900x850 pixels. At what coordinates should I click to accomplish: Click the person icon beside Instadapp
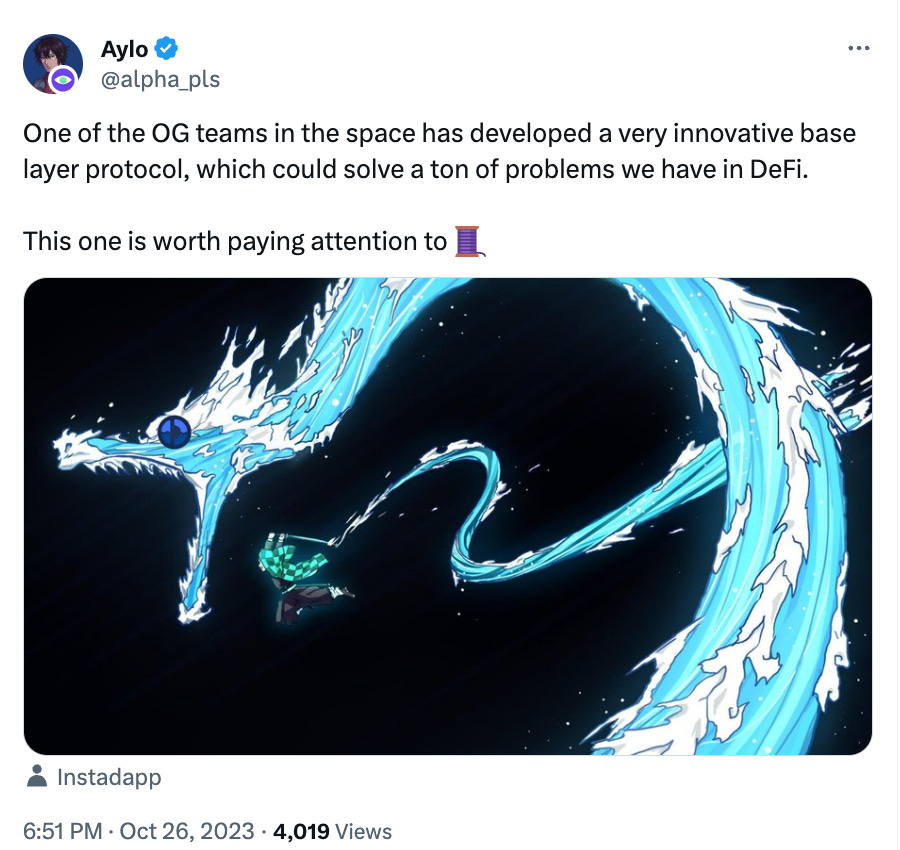pos(37,777)
